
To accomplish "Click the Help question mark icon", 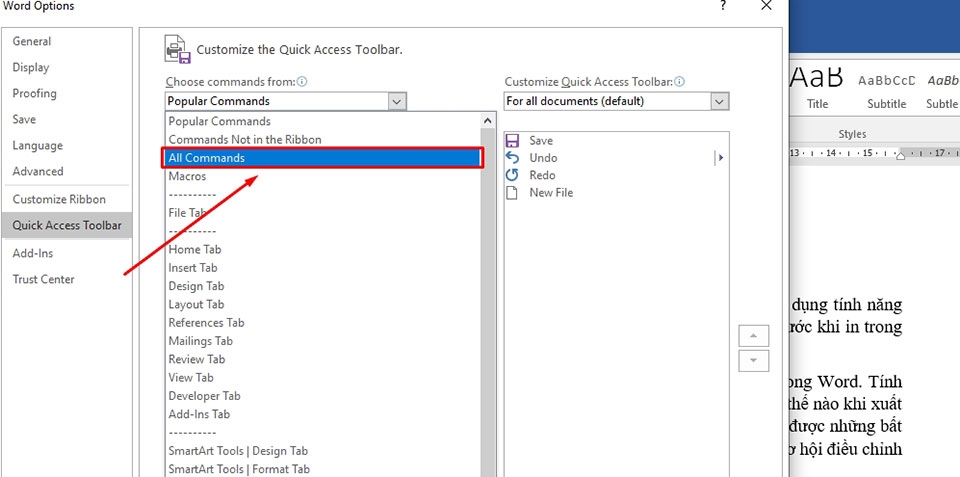I will pyautogui.click(x=723, y=6).
